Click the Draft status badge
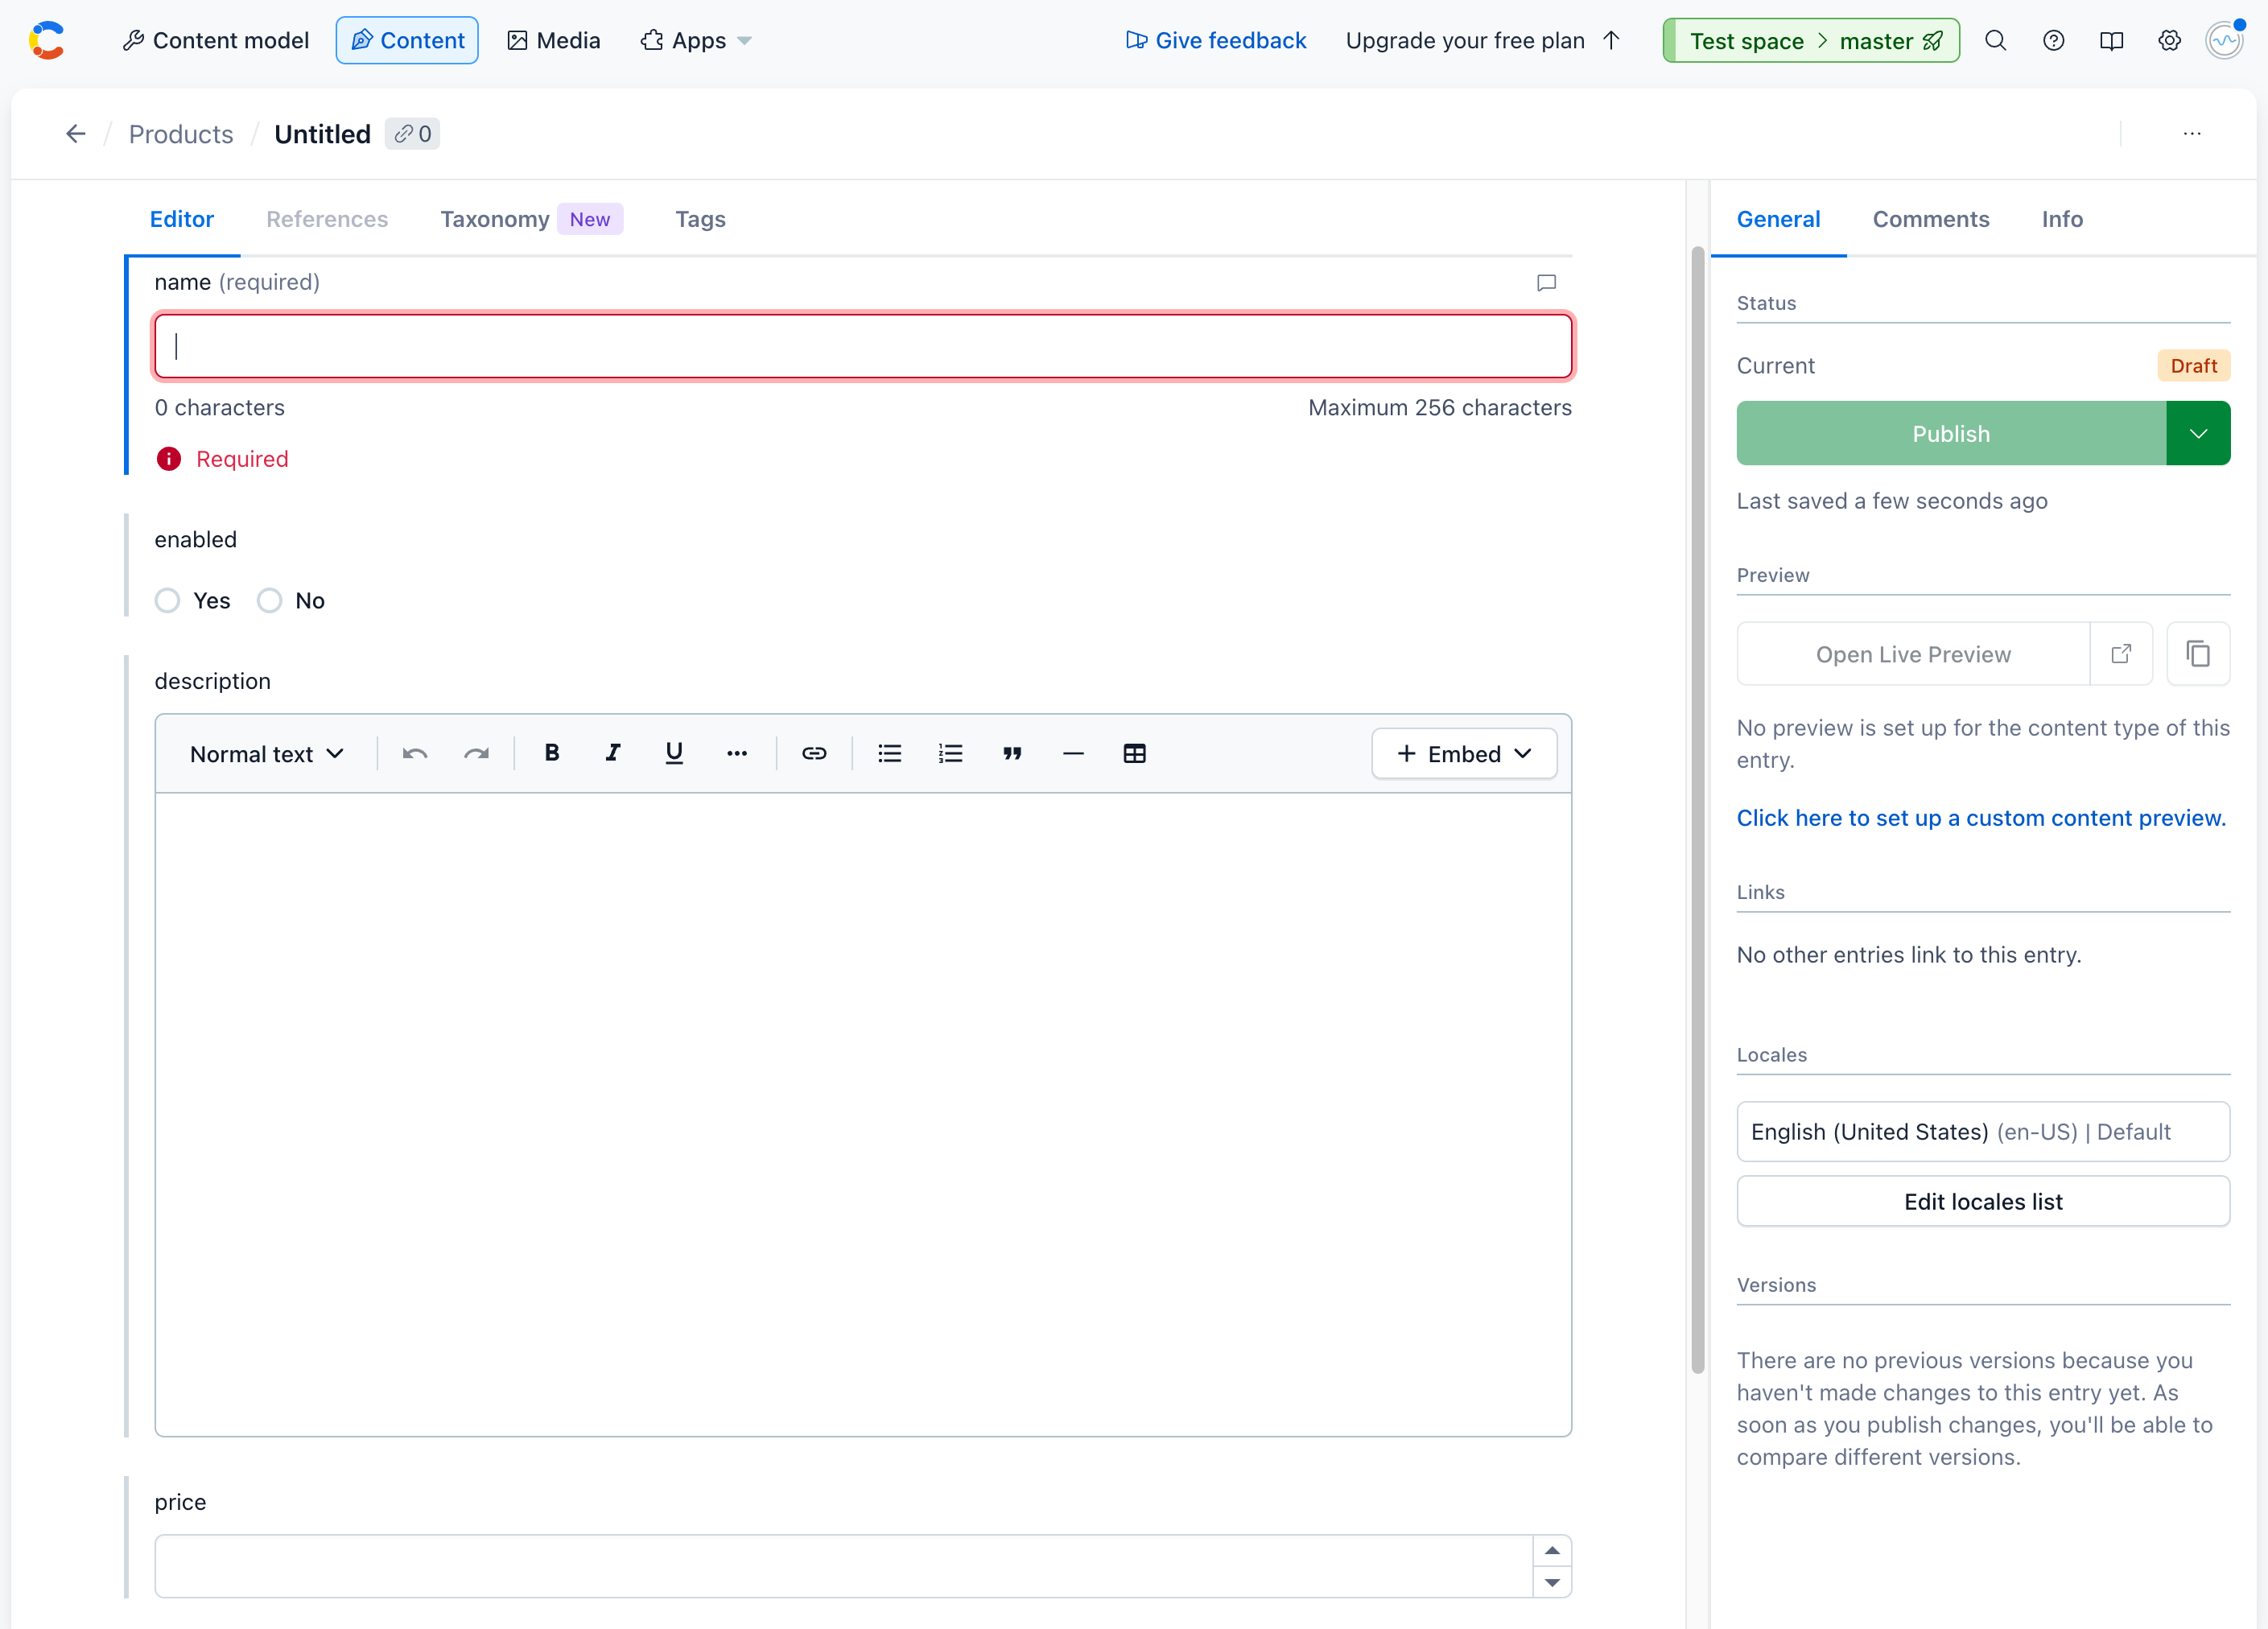Image resolution: width=2268 pixels, height=1629 pixels. (x=2194, y=366)
